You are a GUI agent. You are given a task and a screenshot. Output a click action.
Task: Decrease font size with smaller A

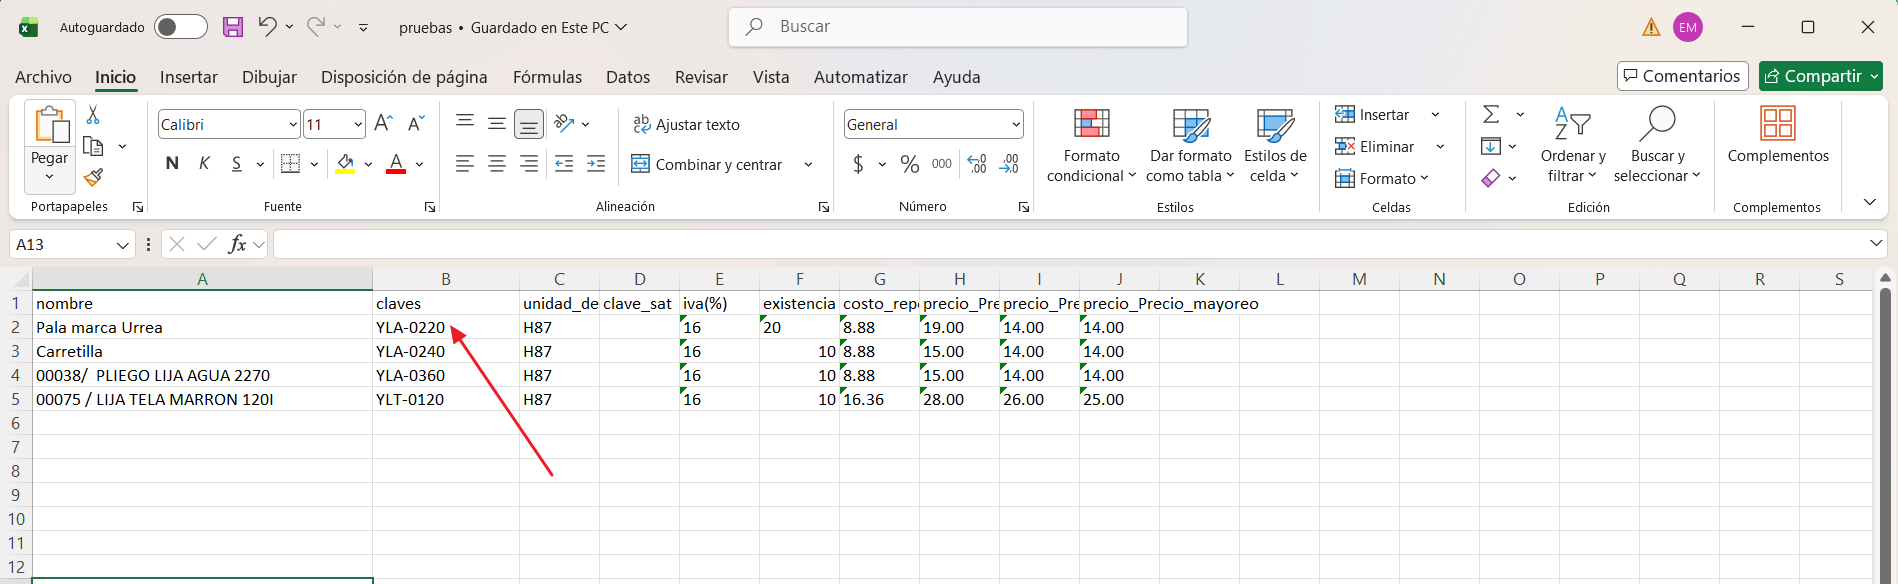point(417,124)
